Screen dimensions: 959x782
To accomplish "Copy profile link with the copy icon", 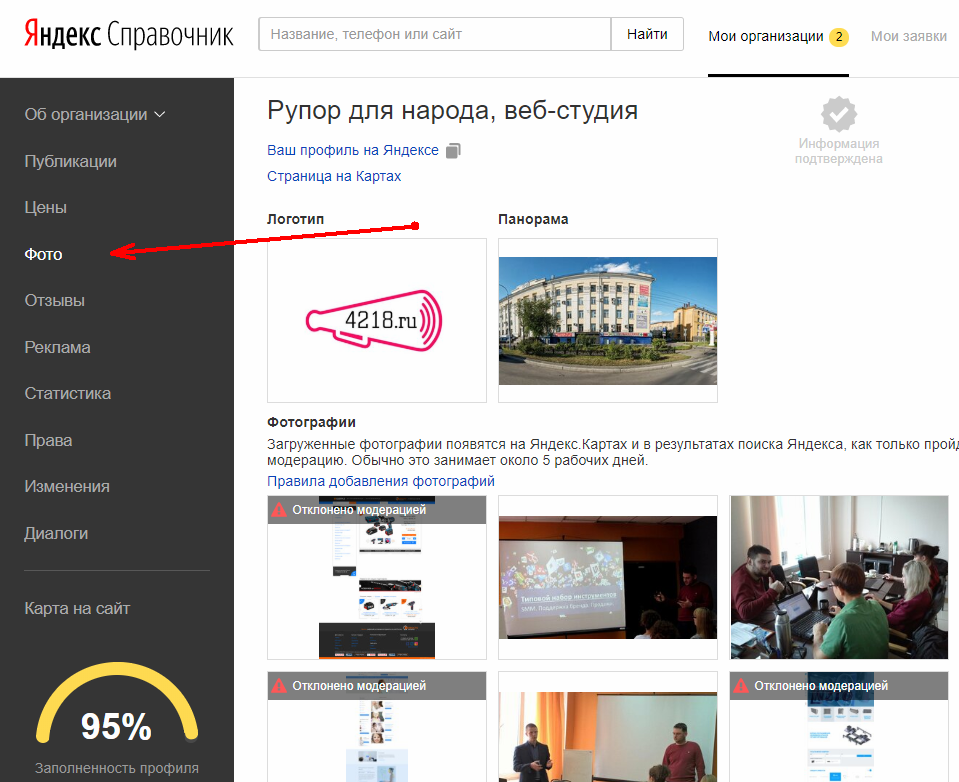I will point(453,150).
